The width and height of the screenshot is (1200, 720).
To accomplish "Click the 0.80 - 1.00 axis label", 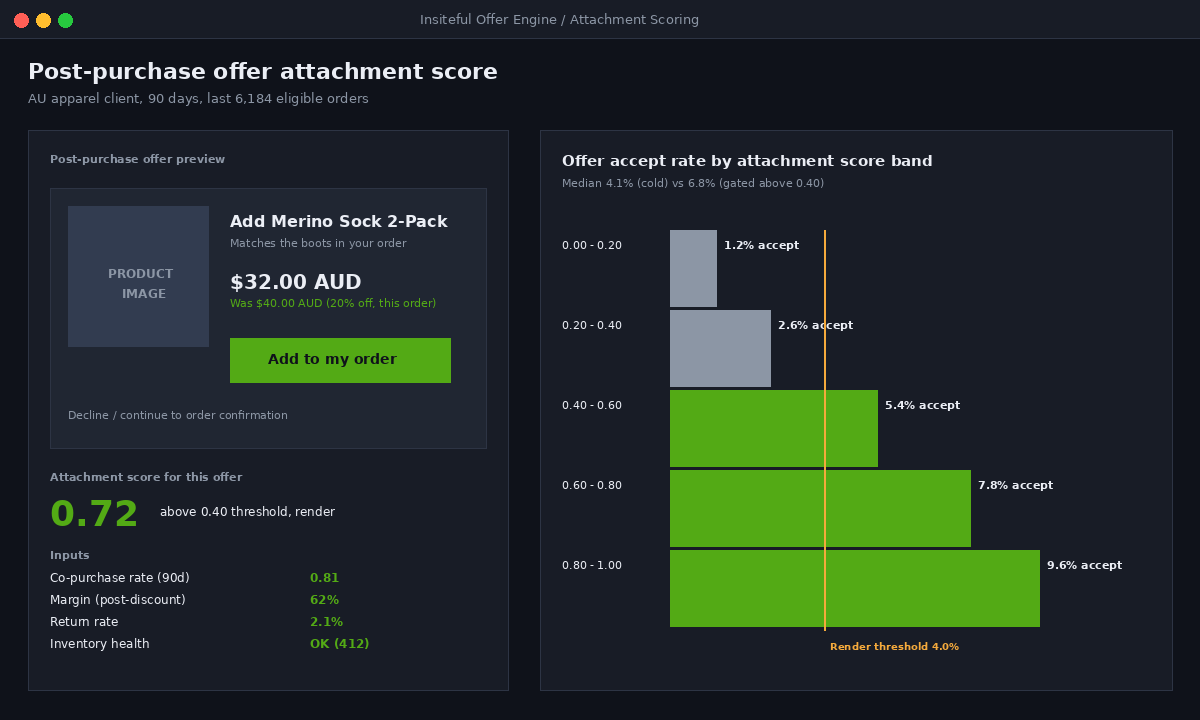I will tap(592, 565).
